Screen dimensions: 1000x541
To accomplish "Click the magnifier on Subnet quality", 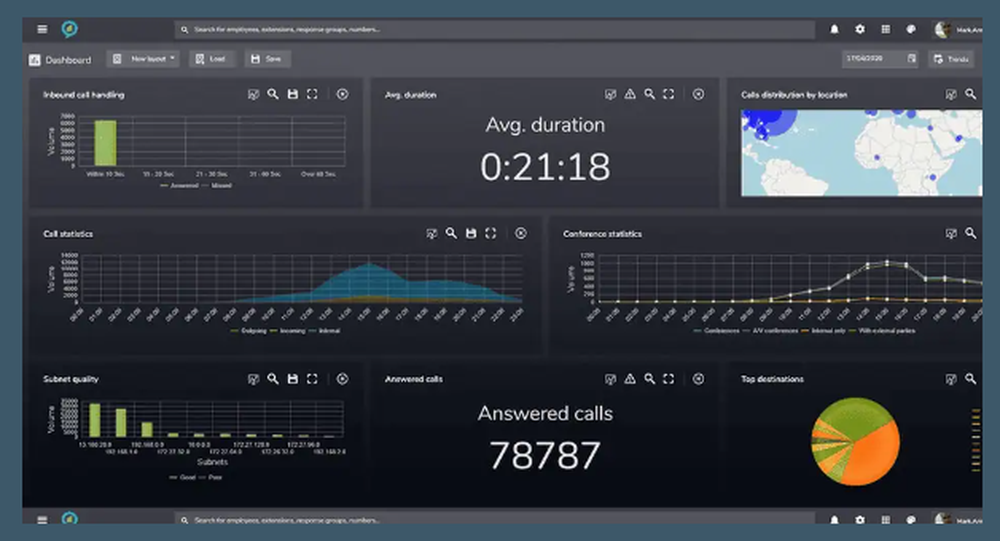I will point(273,378).
